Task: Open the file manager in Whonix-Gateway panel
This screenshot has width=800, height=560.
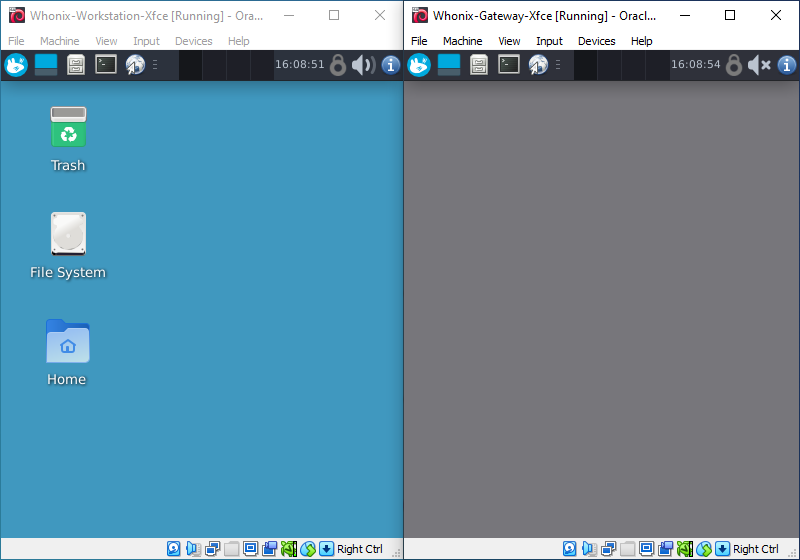Action: click(x=479, y=65)
